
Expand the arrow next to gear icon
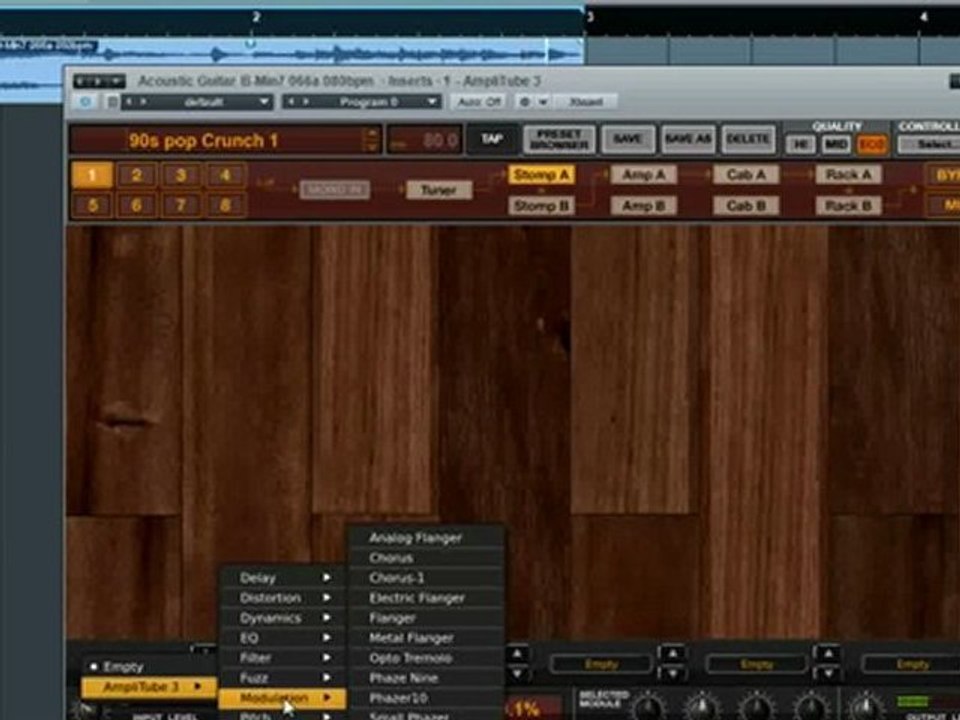coord(542,102)
